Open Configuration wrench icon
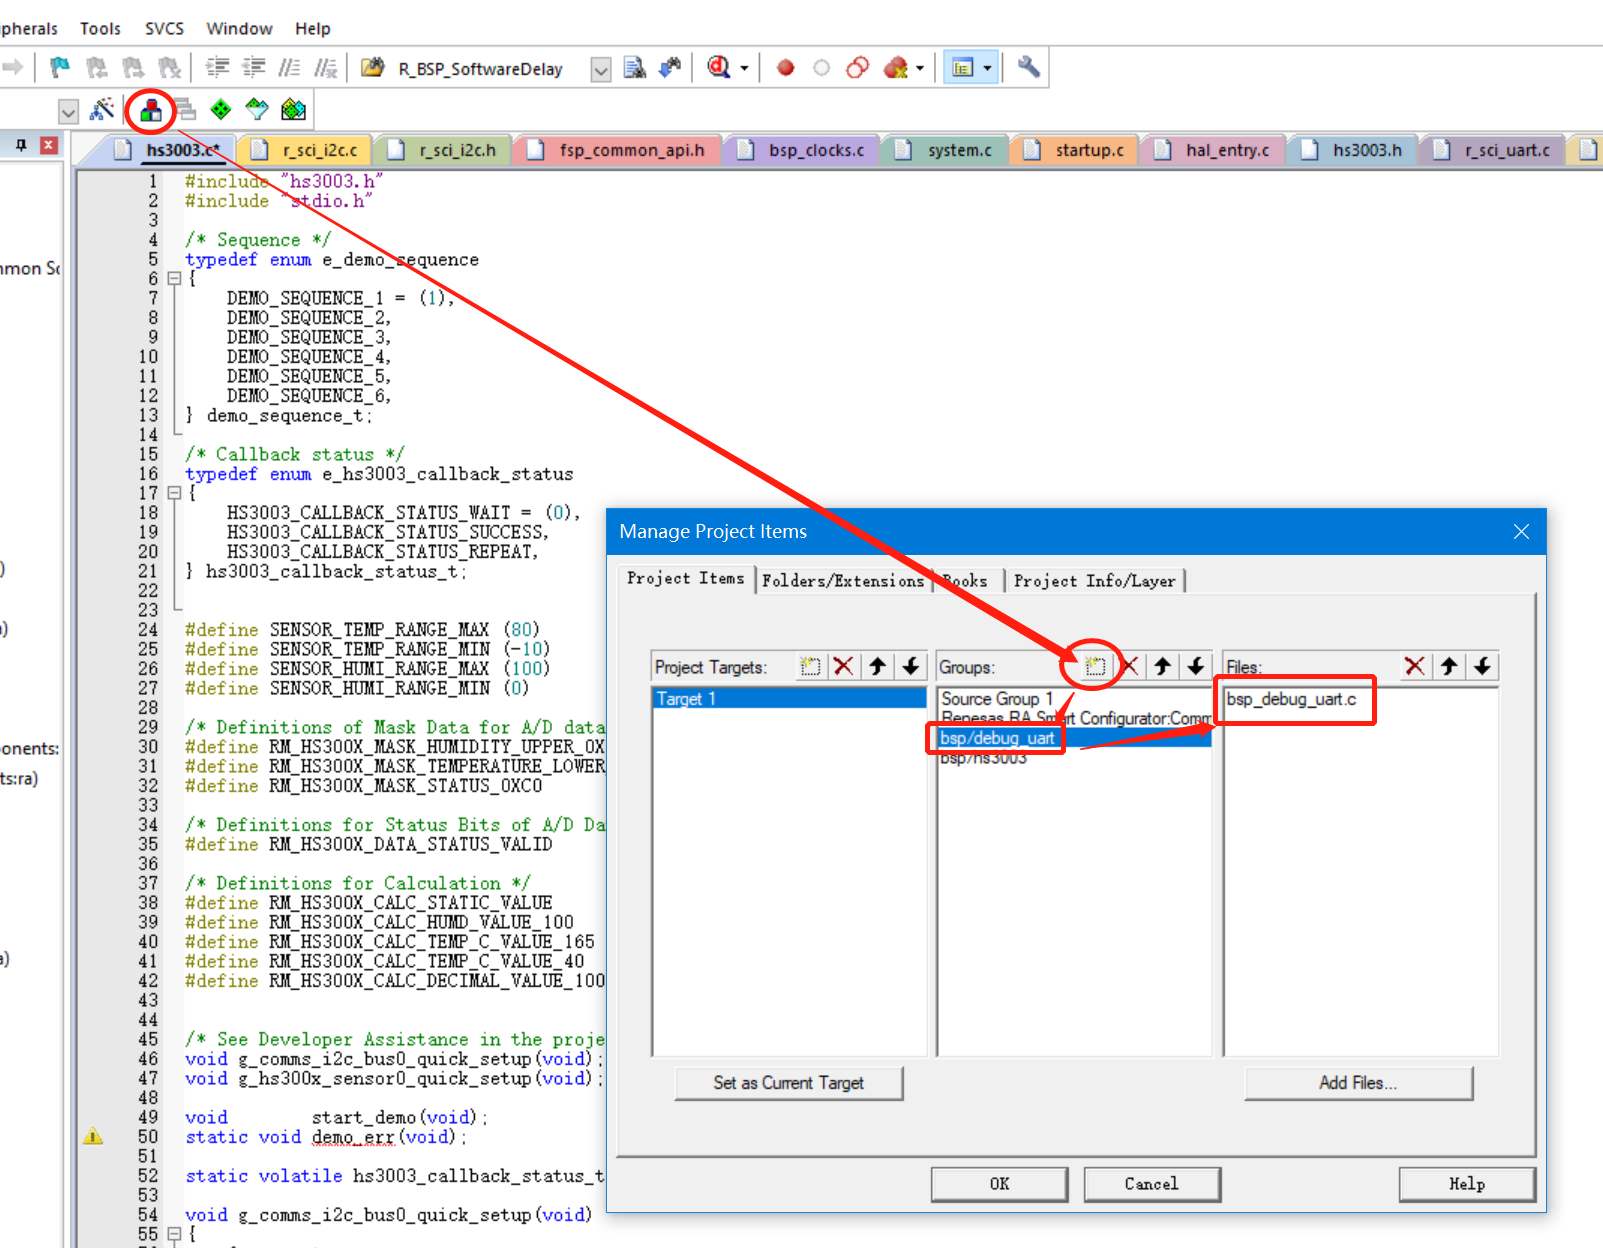Image resolution: width=1603 pixels, height=1248 pixels. 1028,67
